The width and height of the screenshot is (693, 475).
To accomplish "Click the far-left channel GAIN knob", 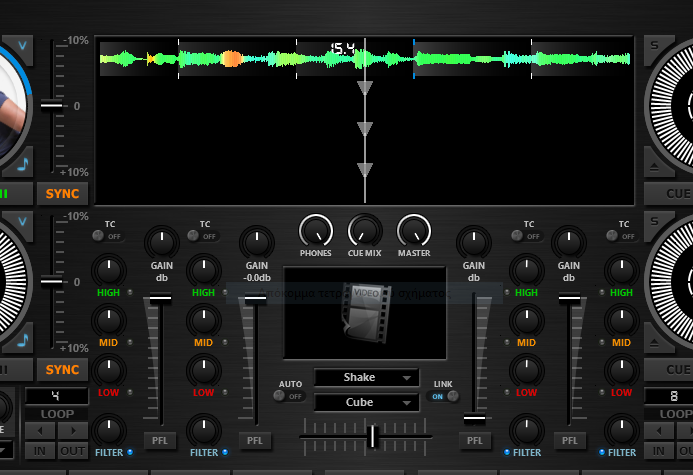I will click(x=162, y=243).
